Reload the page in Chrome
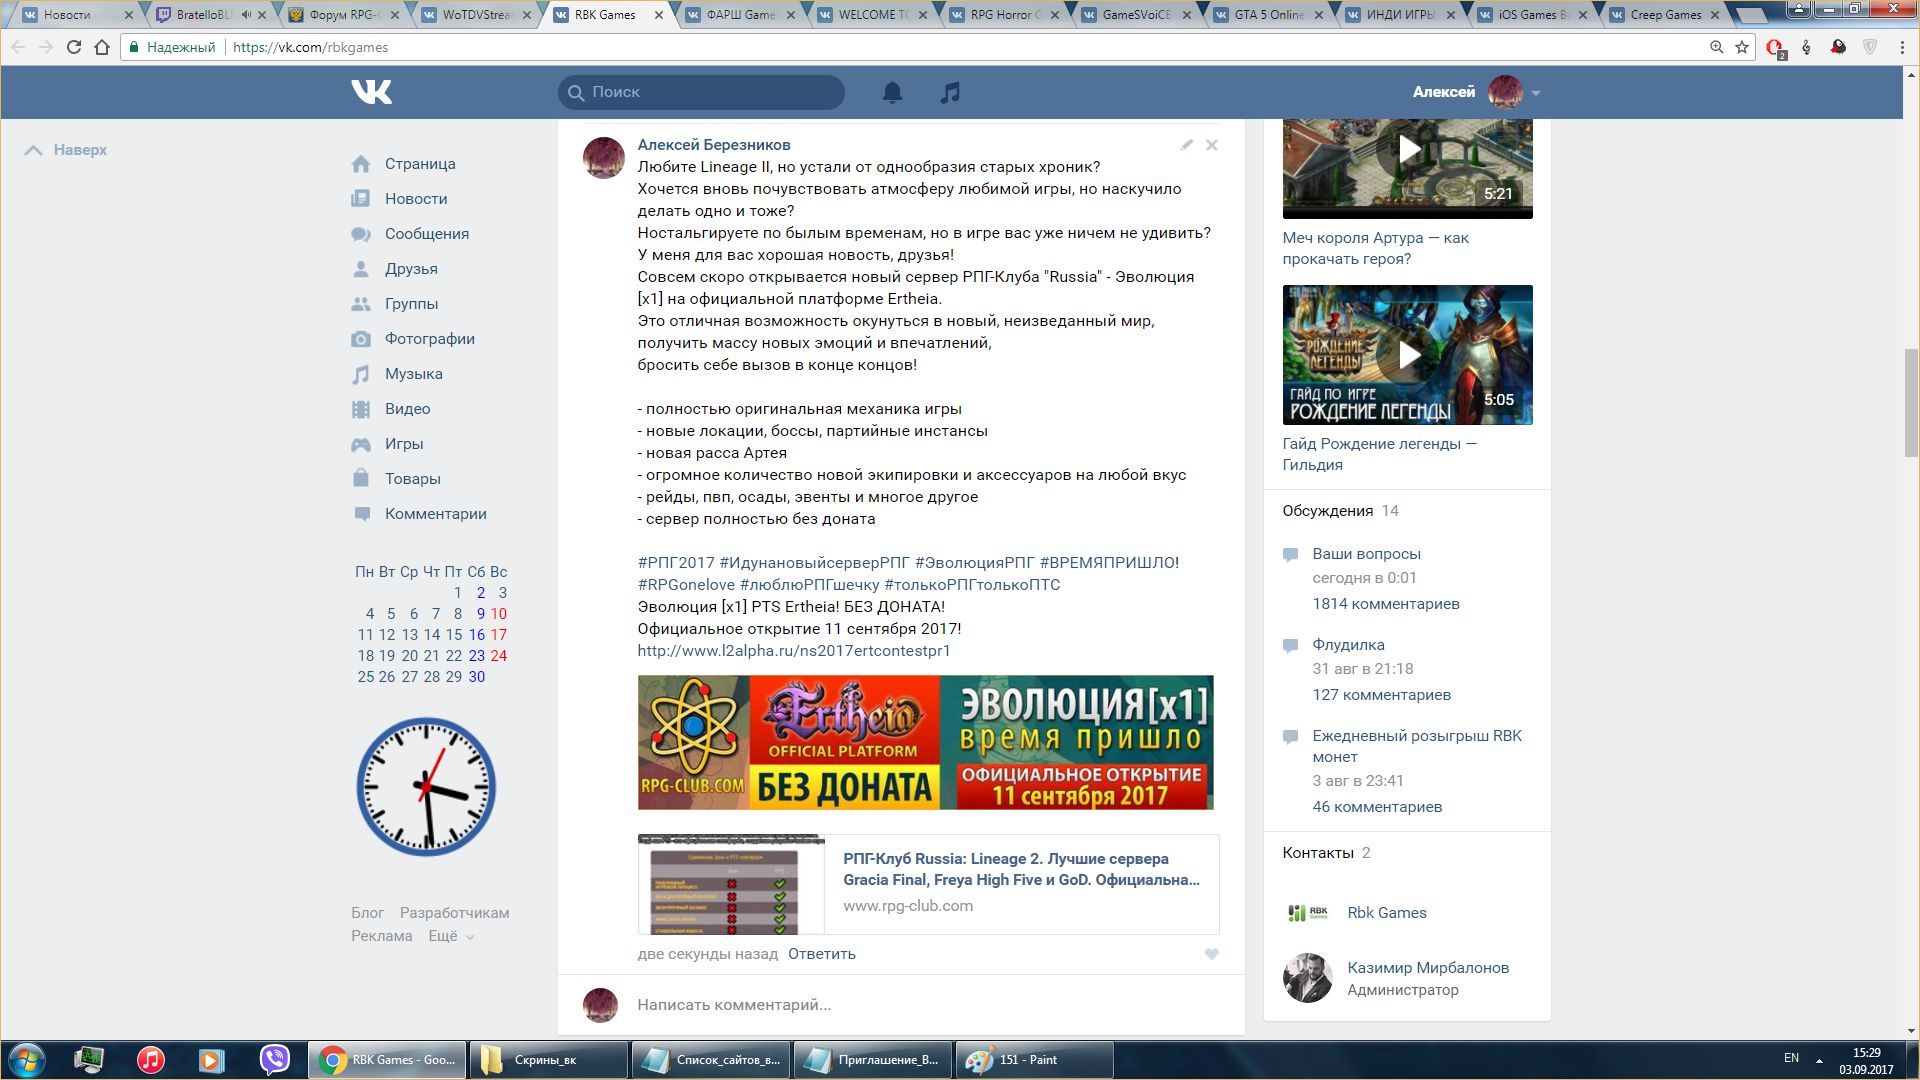This screenshot has width=1920, height=1080. click(74, 47)
